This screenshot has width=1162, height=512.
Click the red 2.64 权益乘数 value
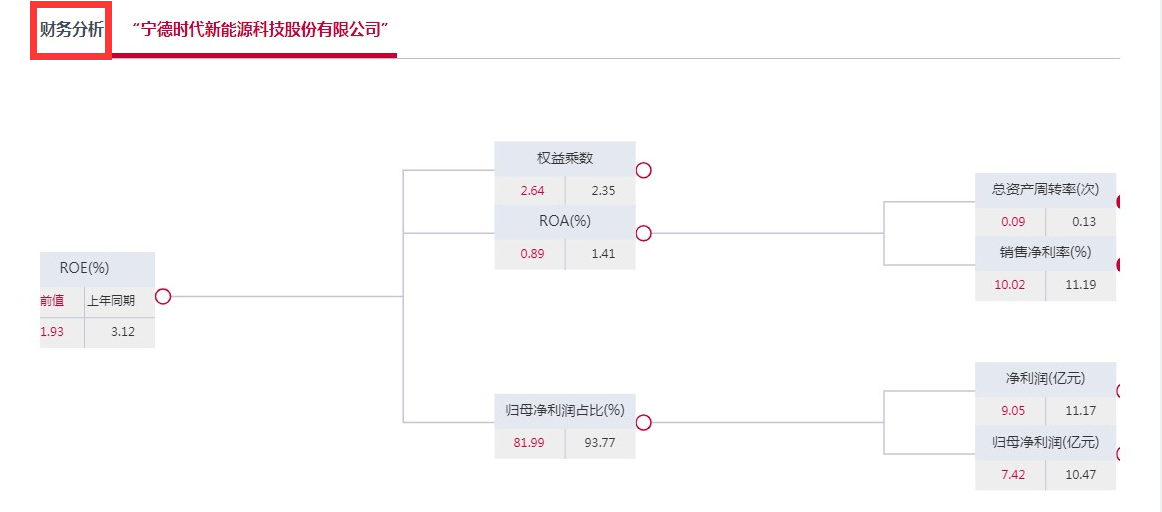click(x=532, y=191)
